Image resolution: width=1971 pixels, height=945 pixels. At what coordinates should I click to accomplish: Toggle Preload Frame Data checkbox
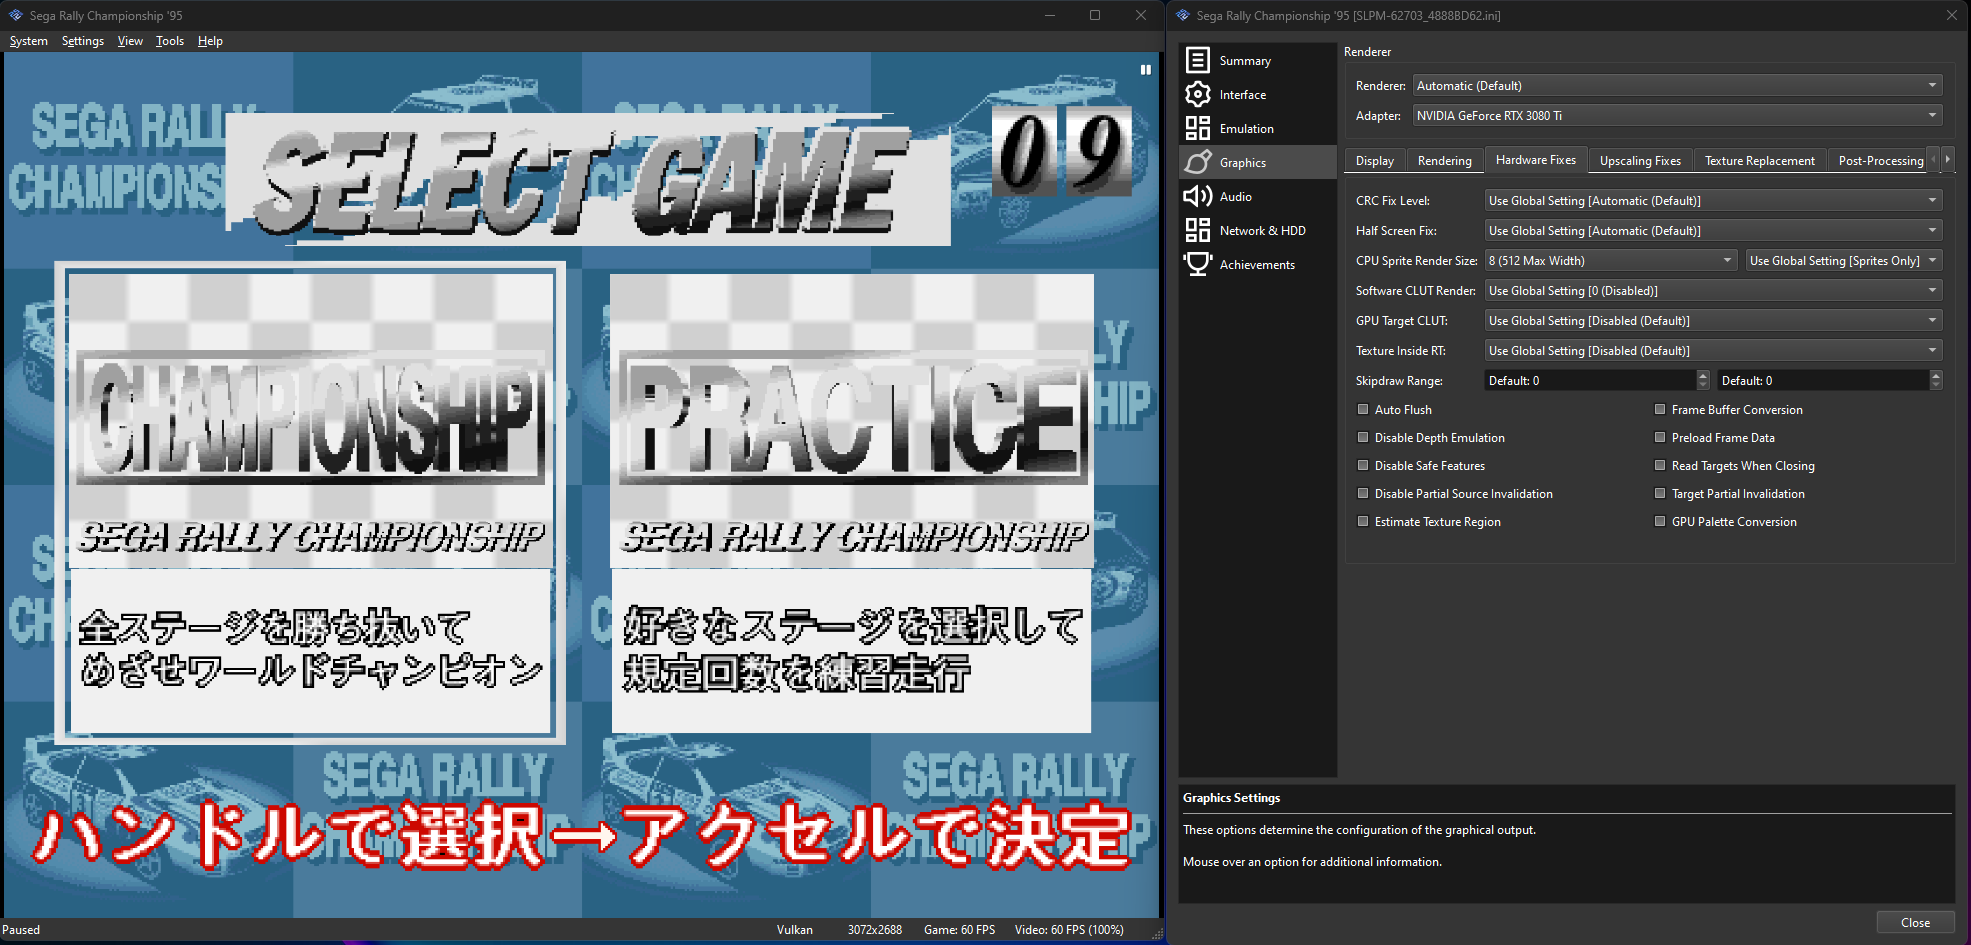tap(1660, 437)
